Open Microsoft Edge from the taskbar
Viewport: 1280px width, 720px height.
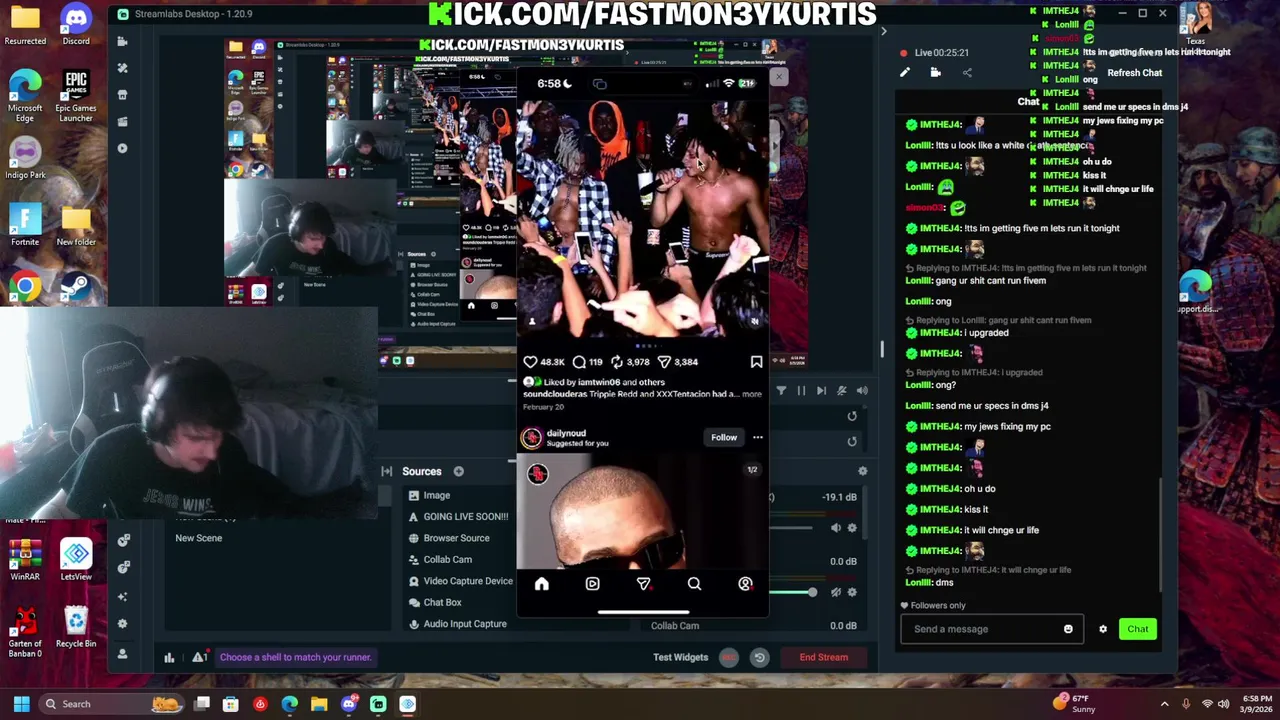pos(289,704)
